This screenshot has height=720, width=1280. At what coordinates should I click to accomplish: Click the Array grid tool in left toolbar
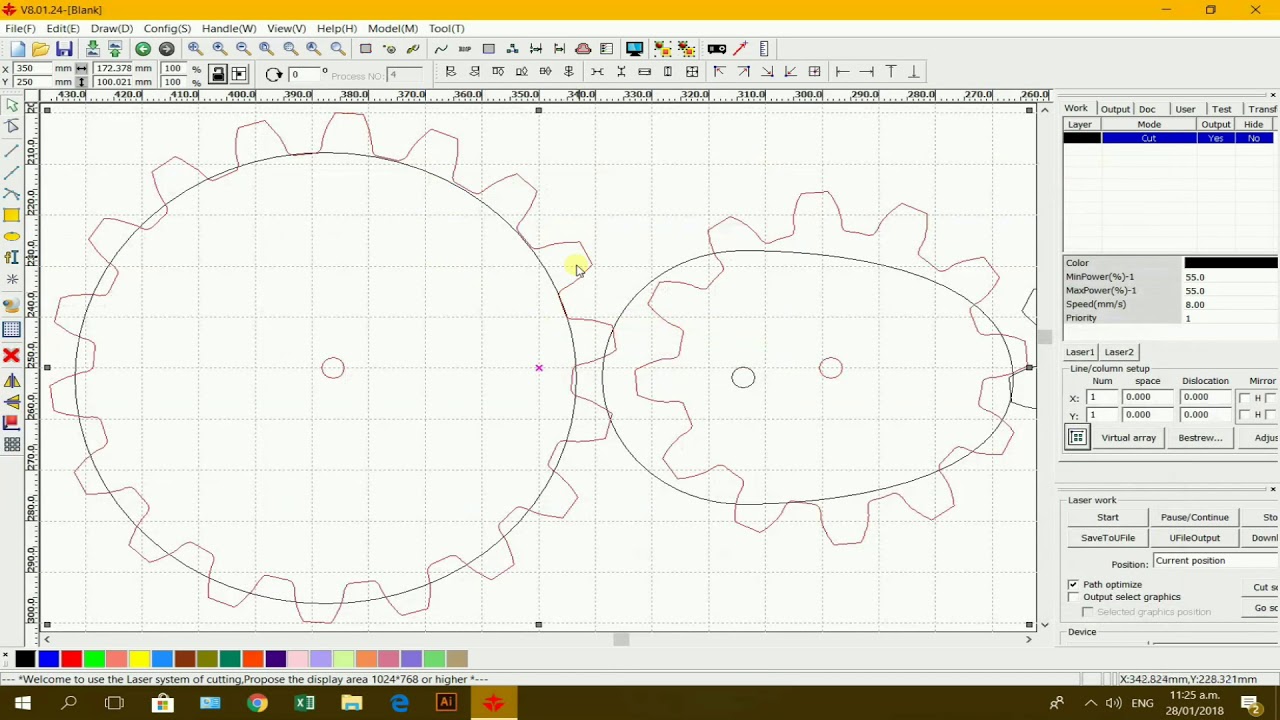pos(12,444)
